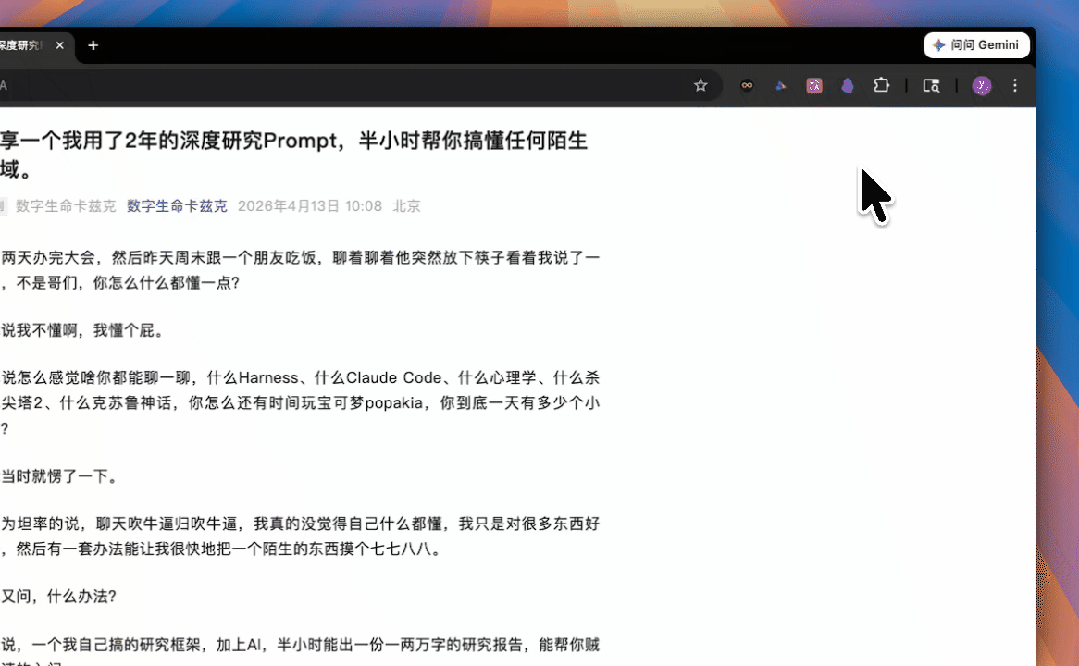The width and height of the screenshot is (1079, 666).
Task: Click the date 2026年4月13日 10:08
Action: 310,206
